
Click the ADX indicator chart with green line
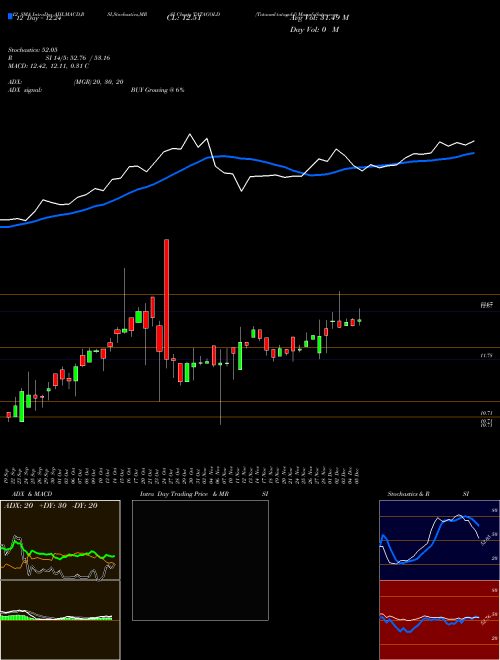pos(60,540)
